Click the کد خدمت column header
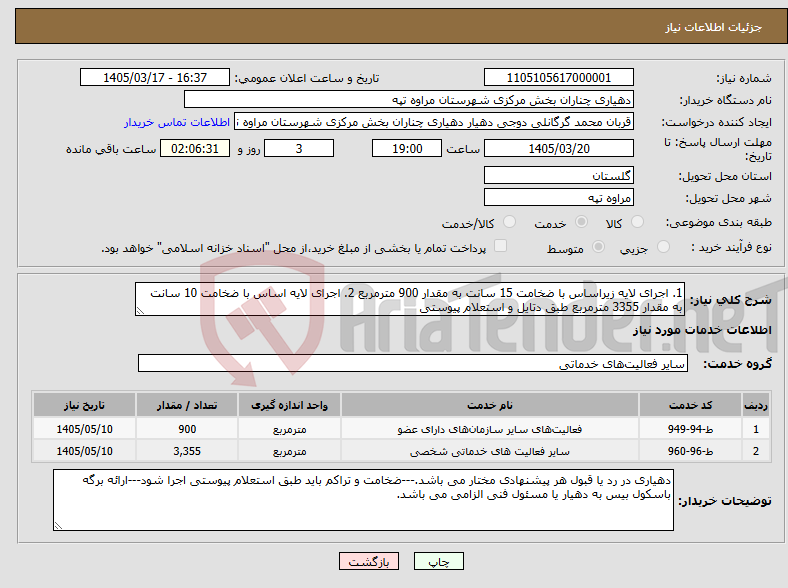 (x=691, y=405)
